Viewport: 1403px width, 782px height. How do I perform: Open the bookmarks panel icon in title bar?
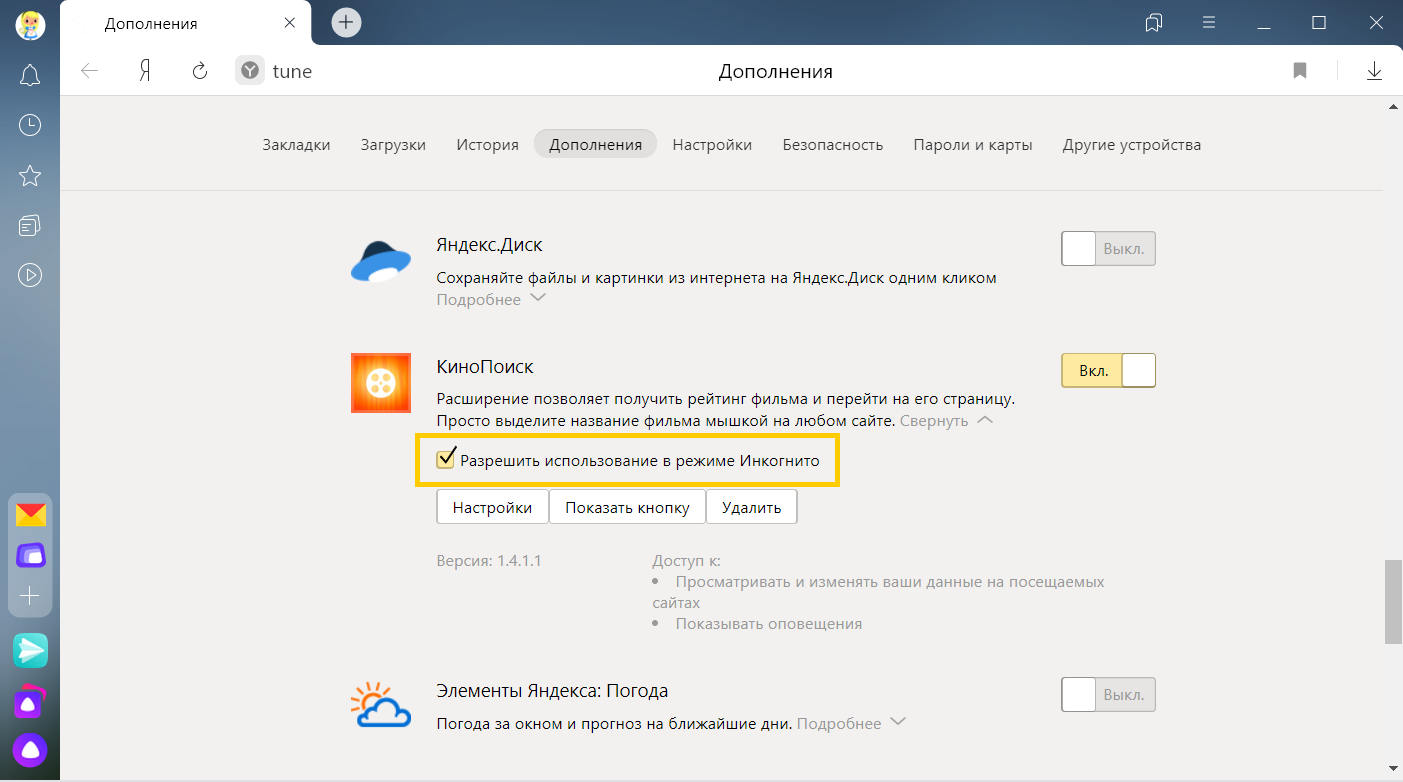[x=1154, y=23]
